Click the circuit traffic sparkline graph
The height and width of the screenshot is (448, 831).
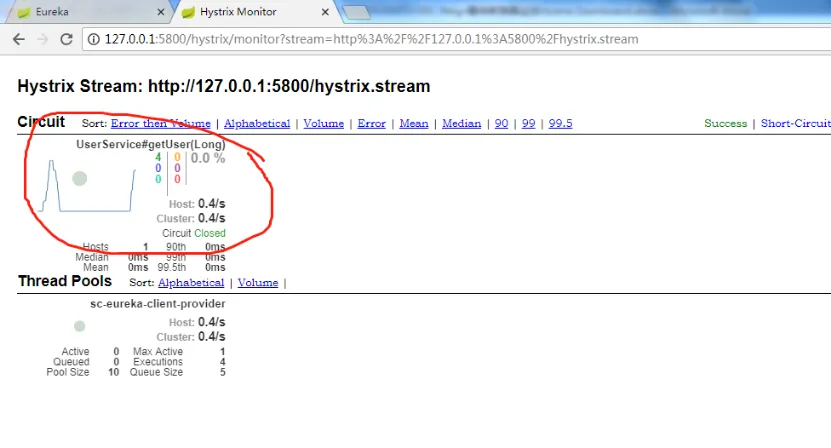(x=87, y=186)
